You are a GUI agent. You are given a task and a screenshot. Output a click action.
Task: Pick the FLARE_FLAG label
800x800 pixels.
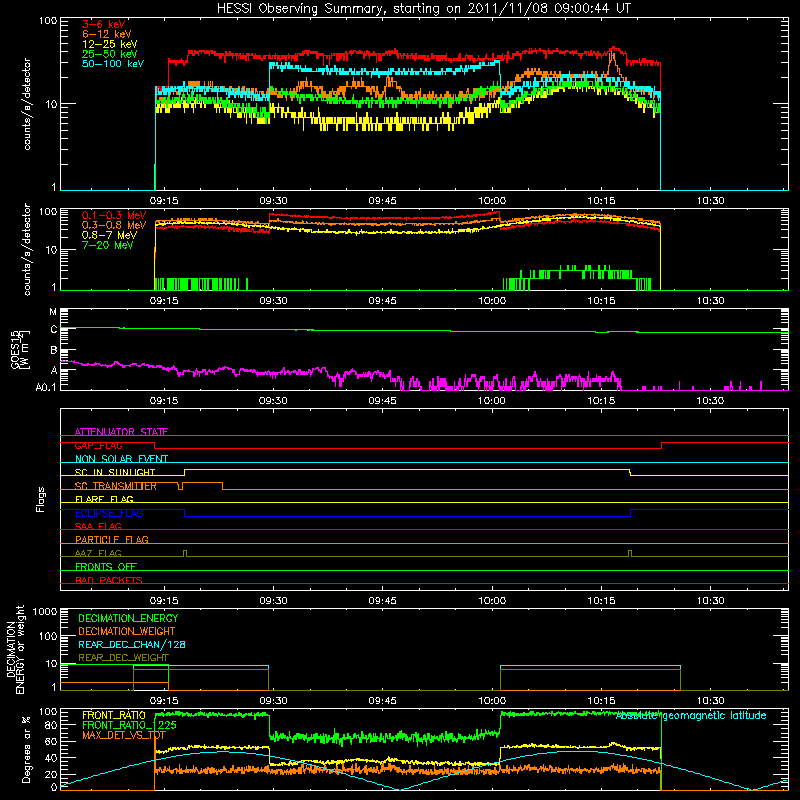104,499
